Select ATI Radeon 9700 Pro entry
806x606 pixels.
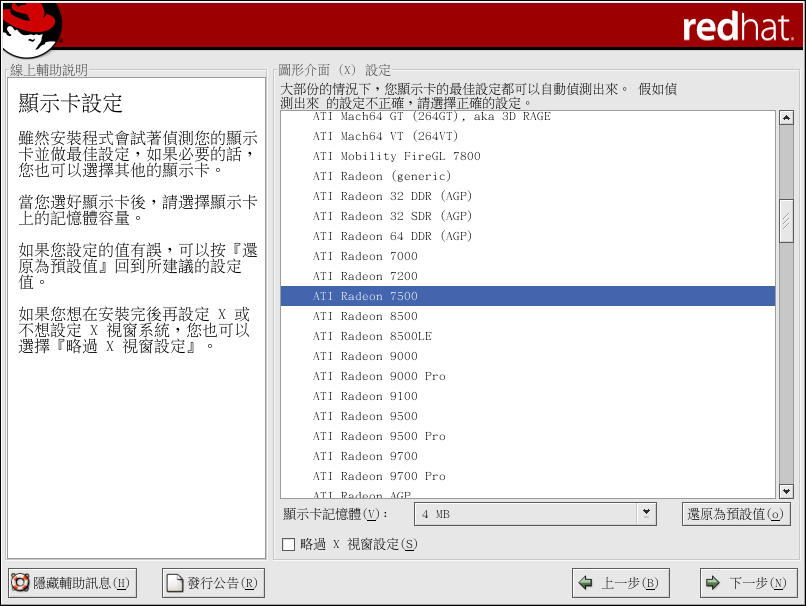[379, 476]
